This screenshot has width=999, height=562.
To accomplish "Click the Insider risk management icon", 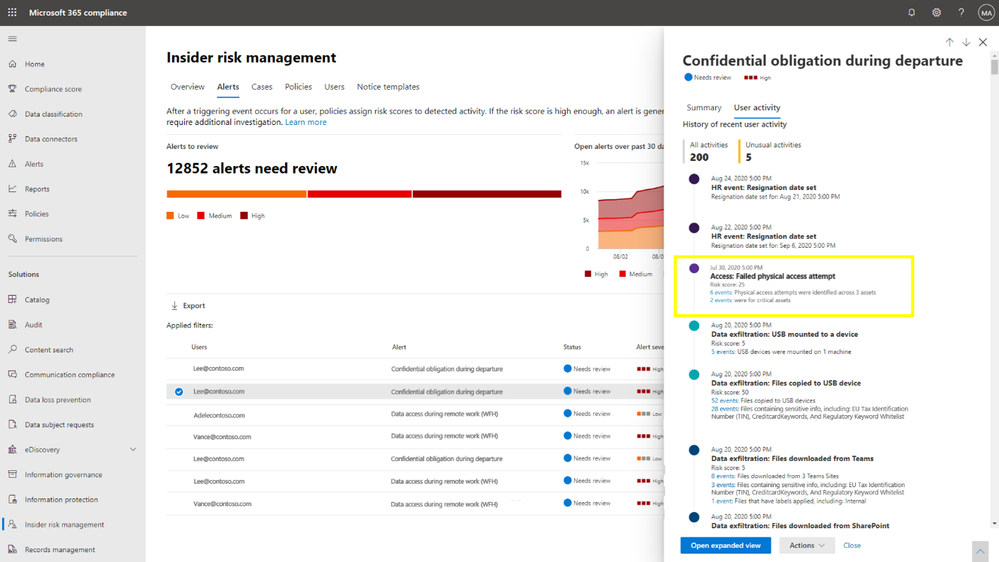I will point(12,524).
